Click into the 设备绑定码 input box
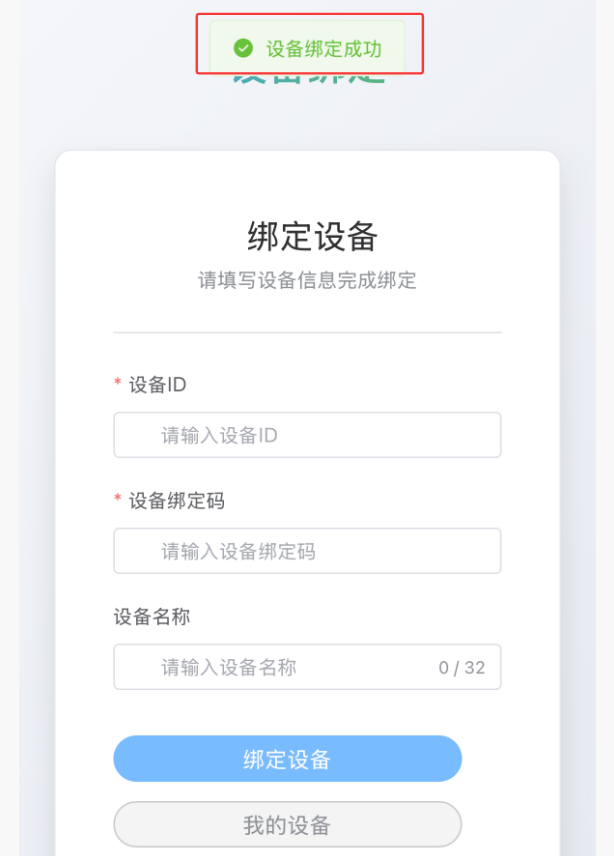 (307, 551)
